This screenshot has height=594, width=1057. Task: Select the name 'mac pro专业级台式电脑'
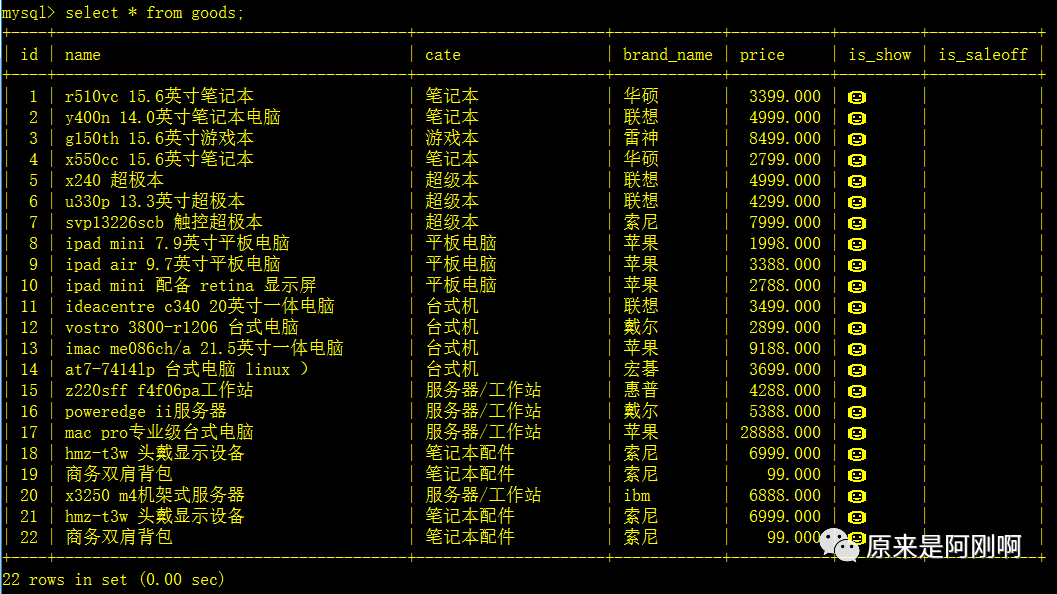[x=159, y=432]
